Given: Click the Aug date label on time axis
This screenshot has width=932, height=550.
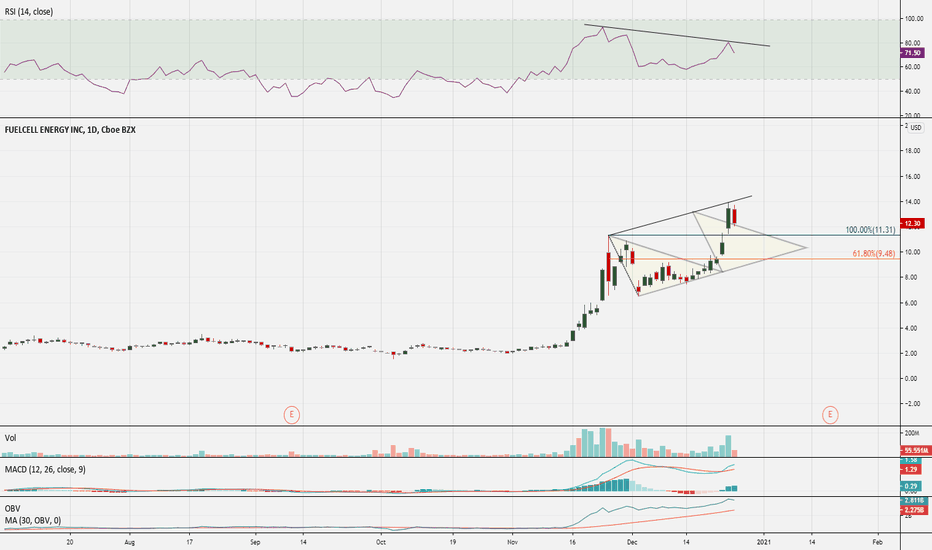Looking at the screenshot, I should [x=130, y=542].
